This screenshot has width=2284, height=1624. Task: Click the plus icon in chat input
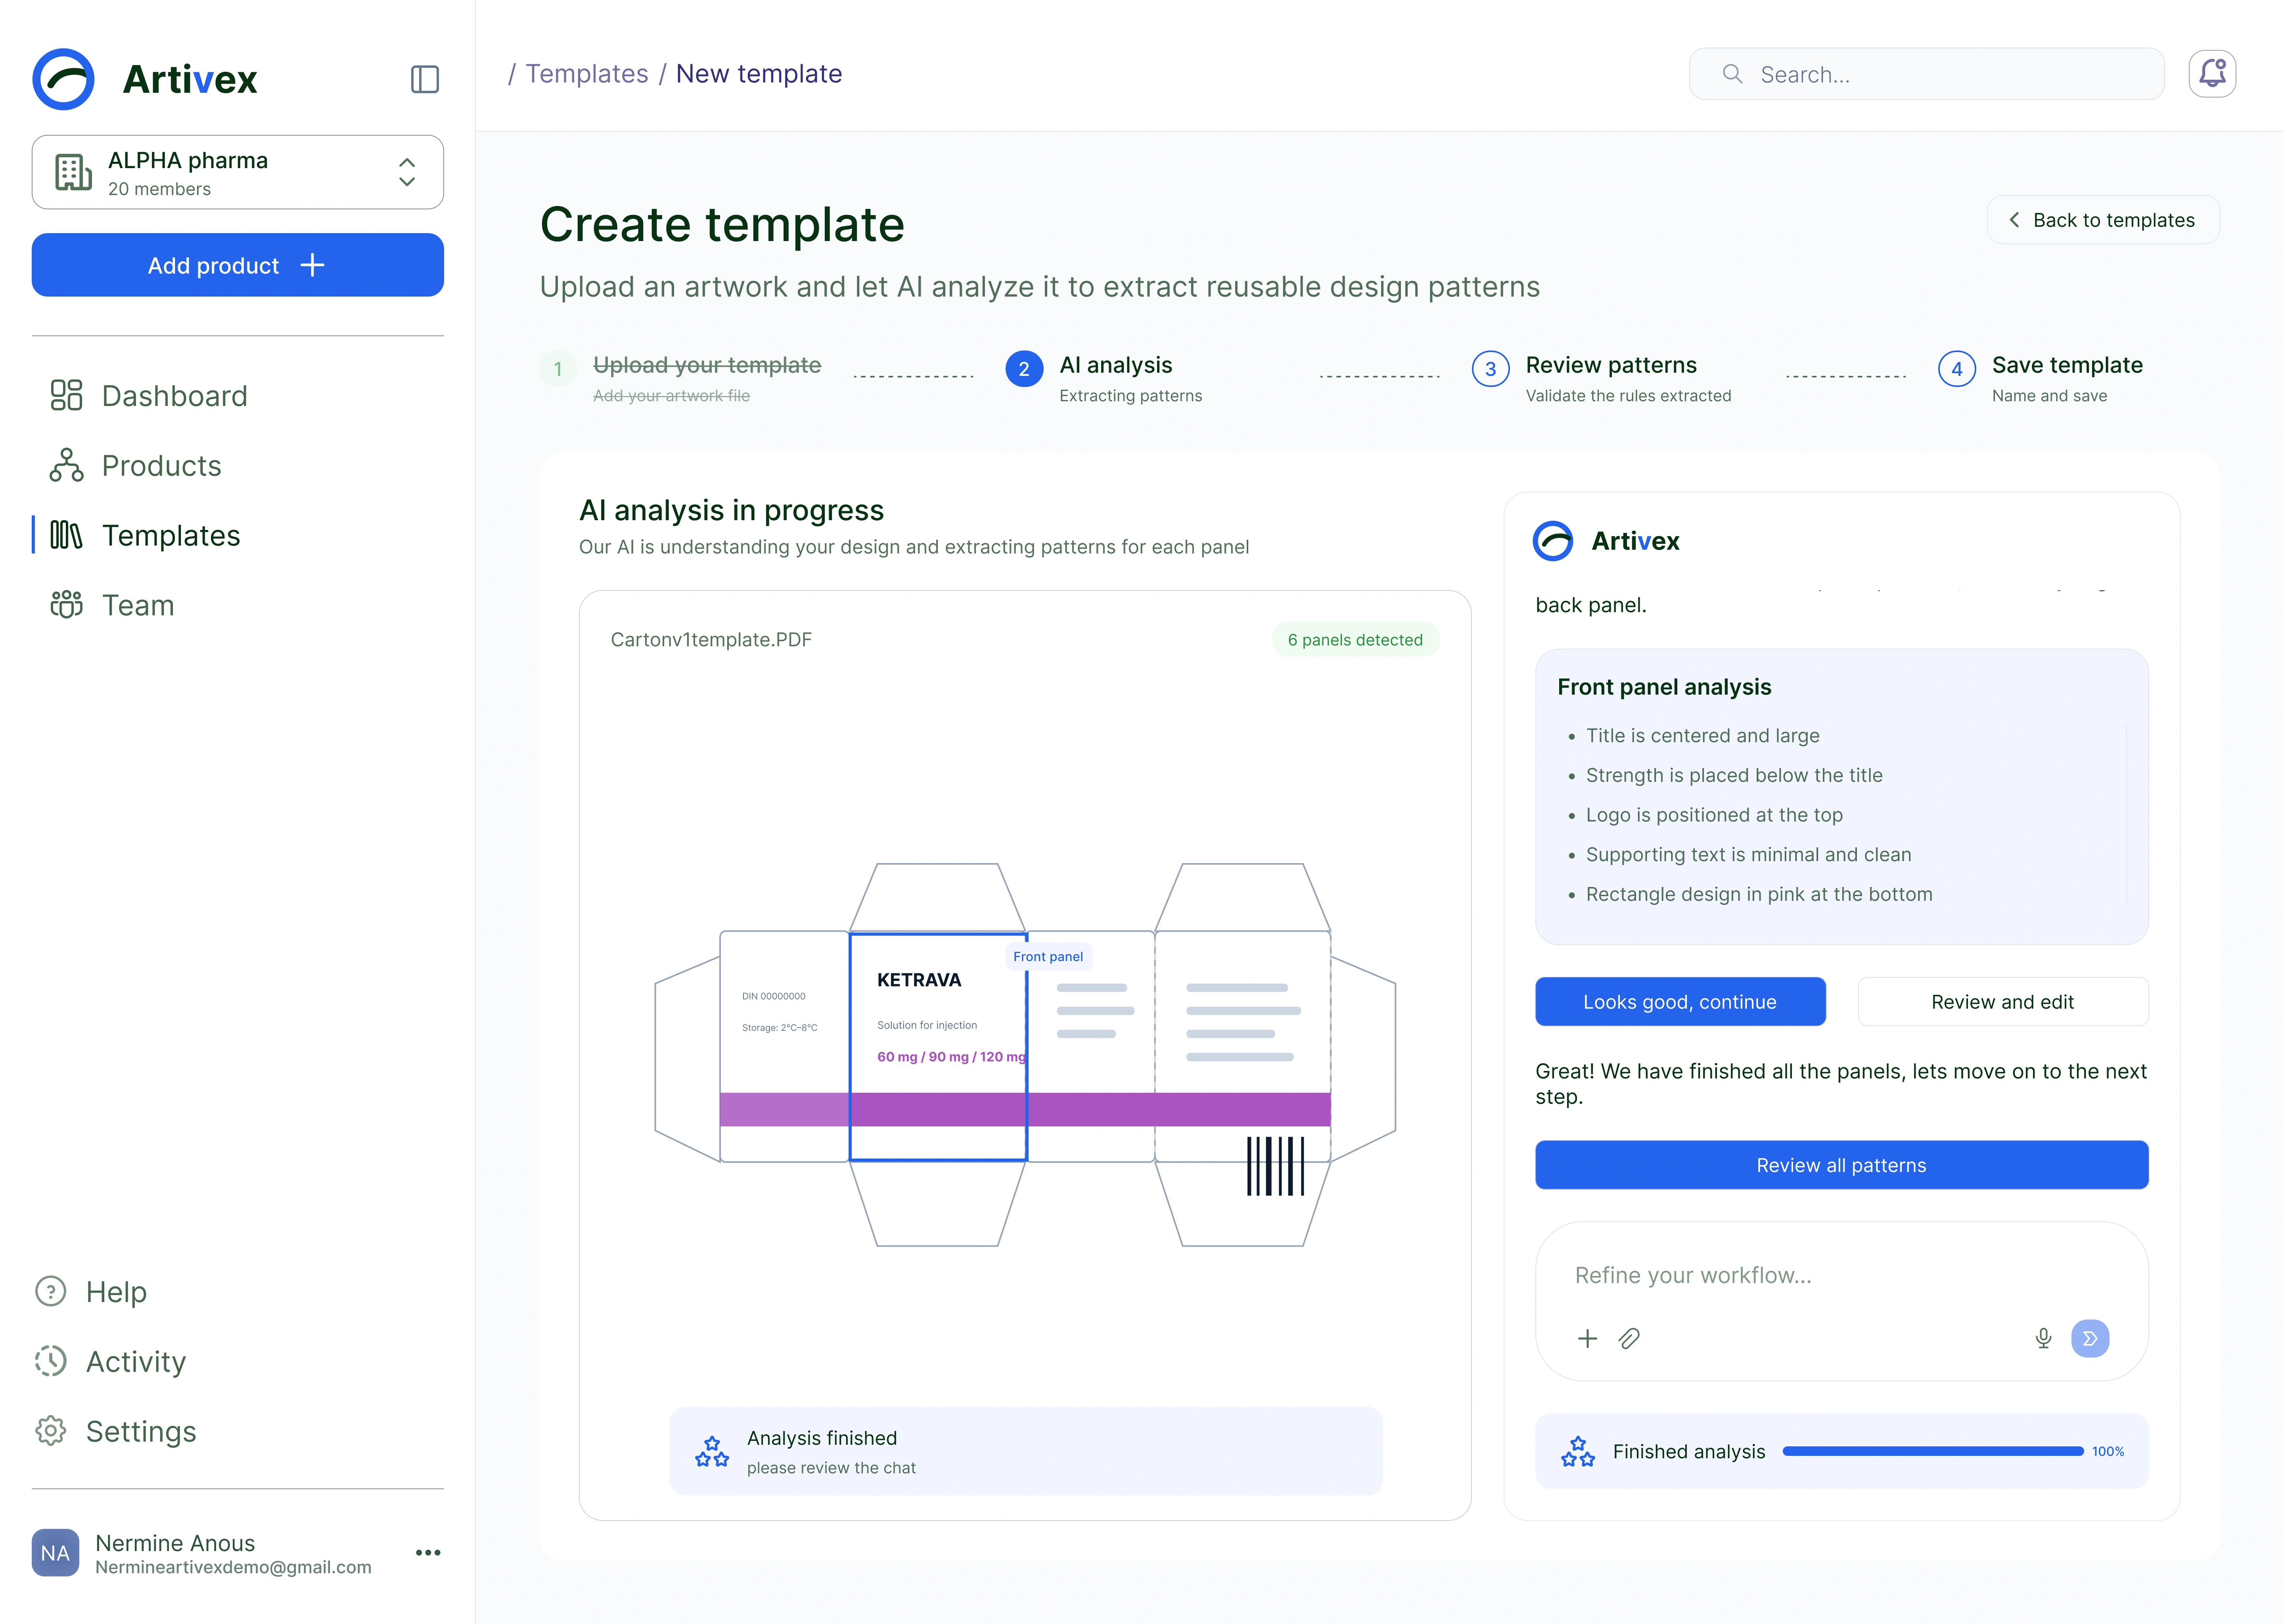[x=1587, y=1338]
